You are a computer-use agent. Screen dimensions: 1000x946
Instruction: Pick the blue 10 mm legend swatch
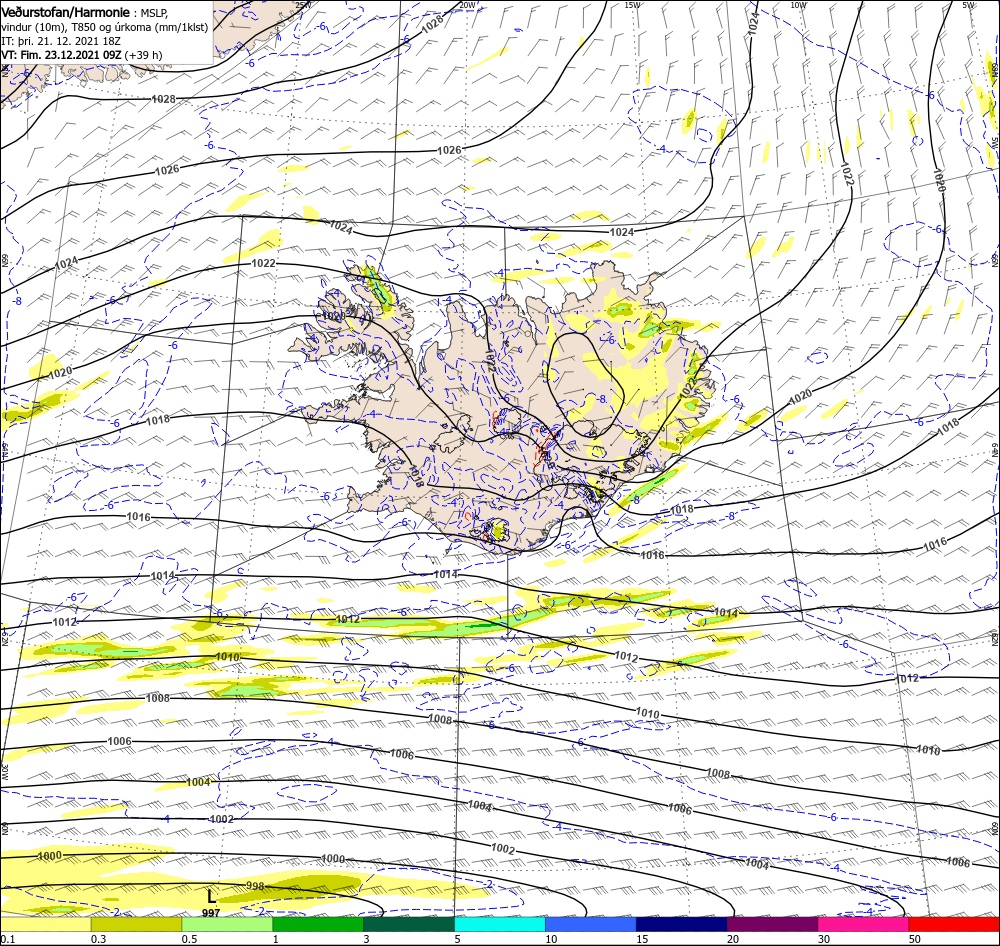tap(591, 924)
